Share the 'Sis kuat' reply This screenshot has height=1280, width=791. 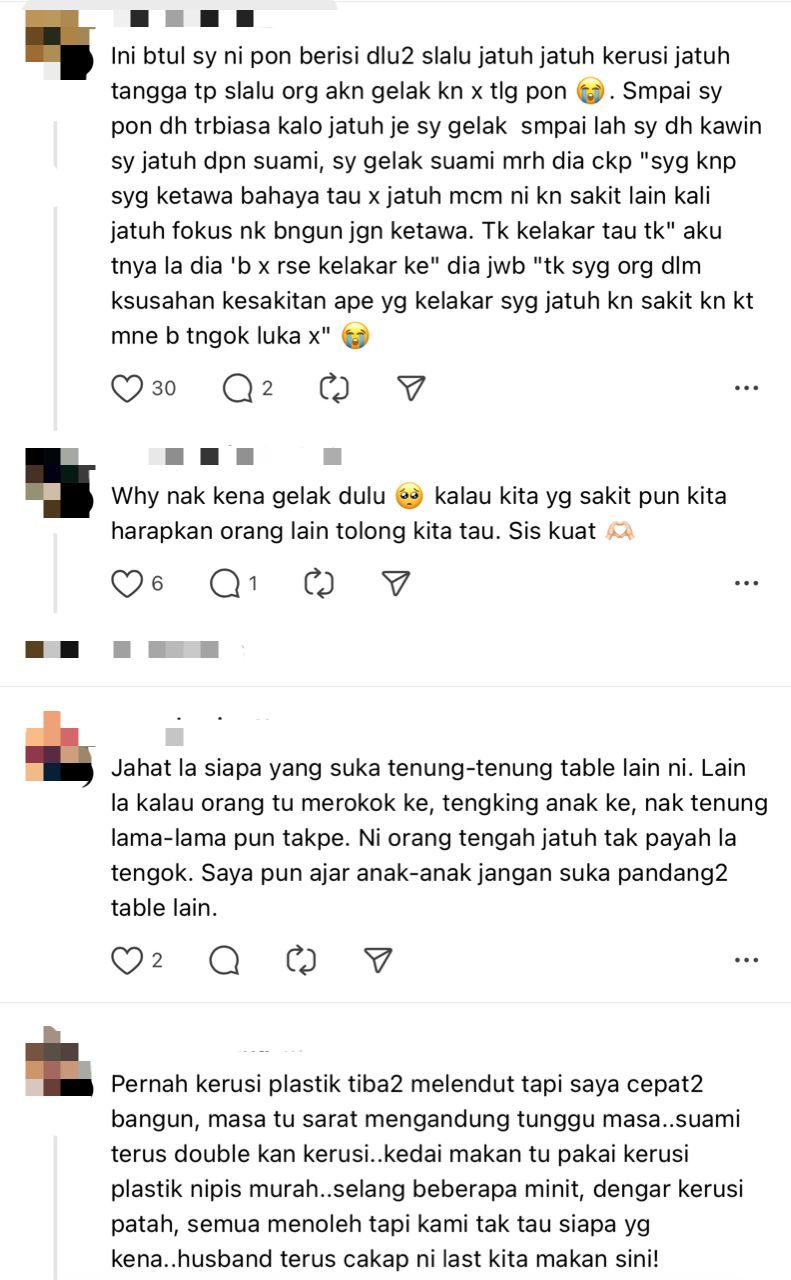397,583
